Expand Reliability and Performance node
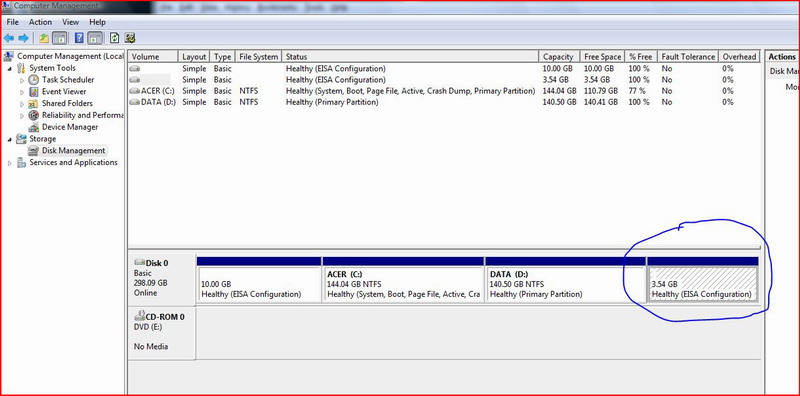 (x=22, y=115)
